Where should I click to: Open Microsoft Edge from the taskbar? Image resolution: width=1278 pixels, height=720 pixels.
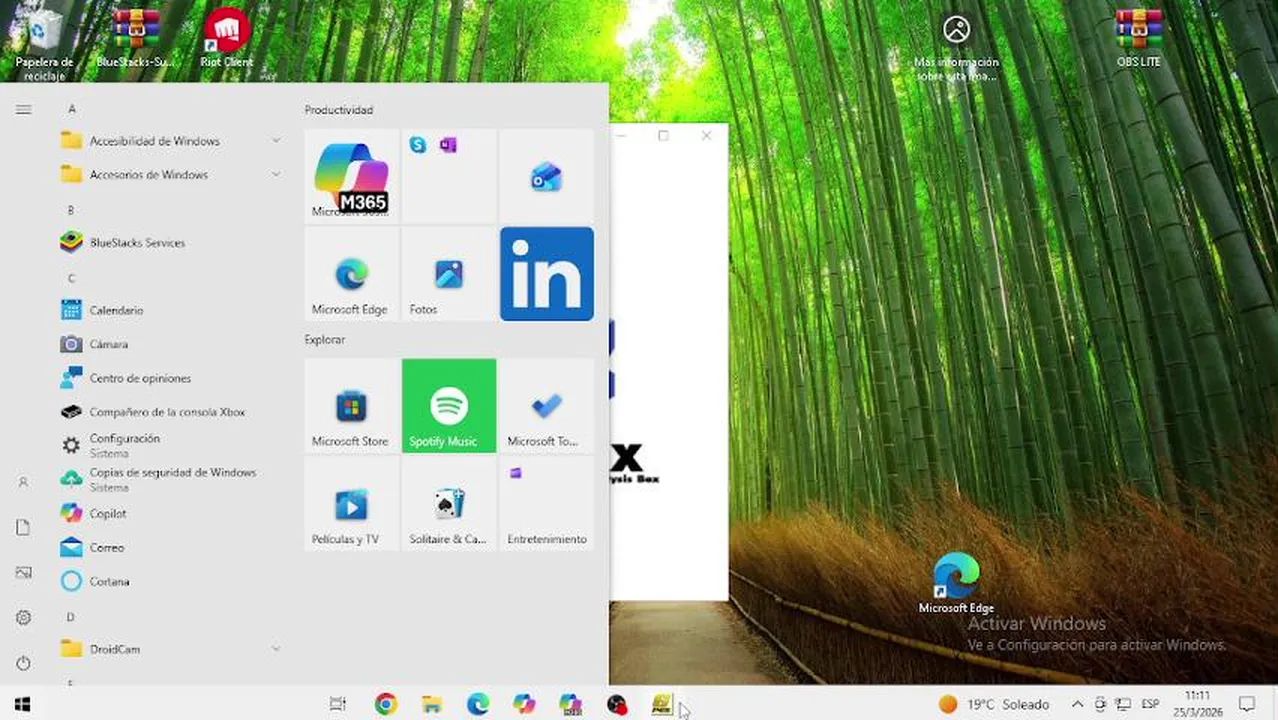478,704
